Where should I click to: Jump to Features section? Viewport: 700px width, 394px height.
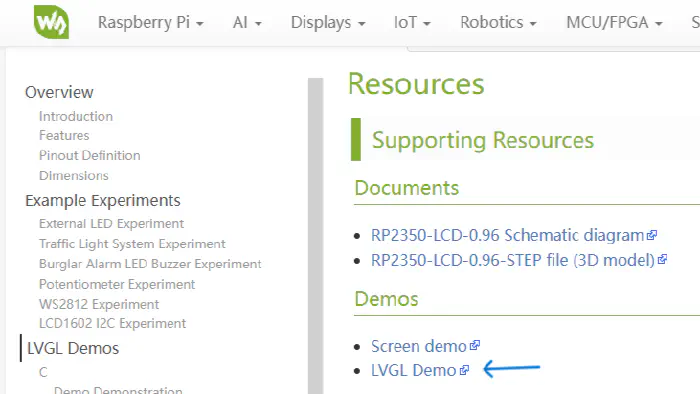coord(64,136)
